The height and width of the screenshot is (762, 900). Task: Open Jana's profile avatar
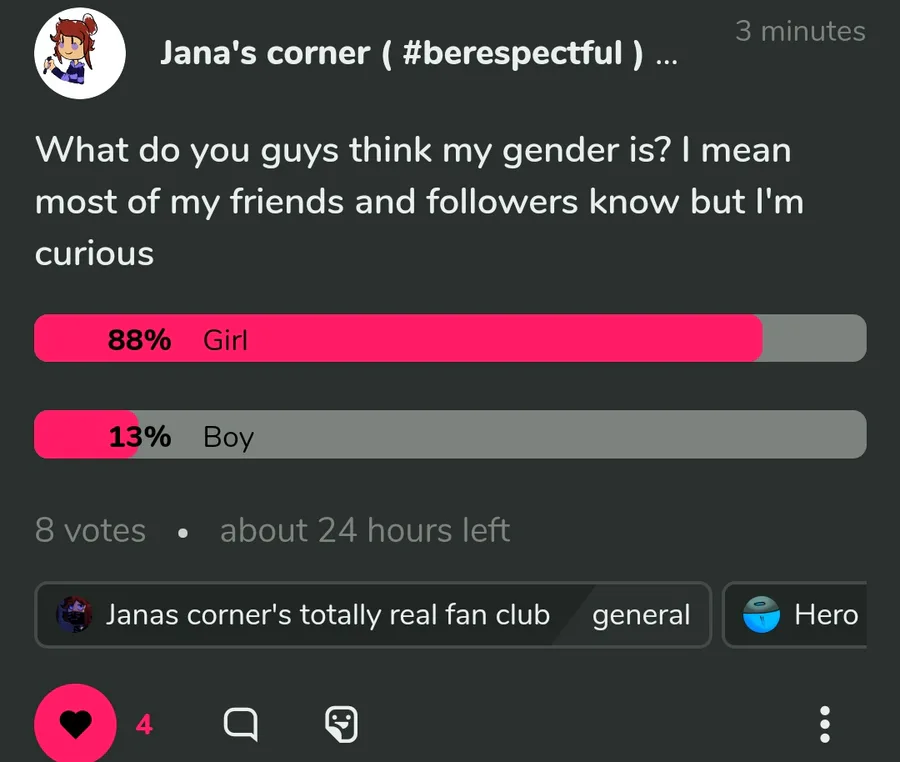coord(80,53)
